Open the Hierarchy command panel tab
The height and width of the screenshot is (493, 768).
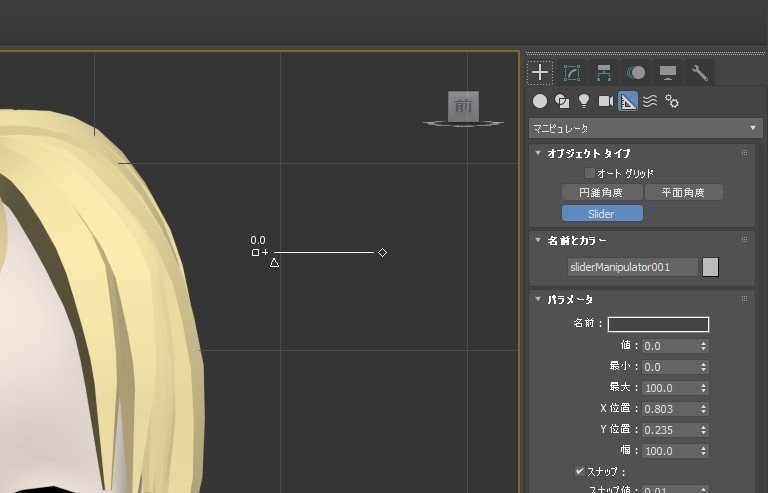click(x=603, y=73)
